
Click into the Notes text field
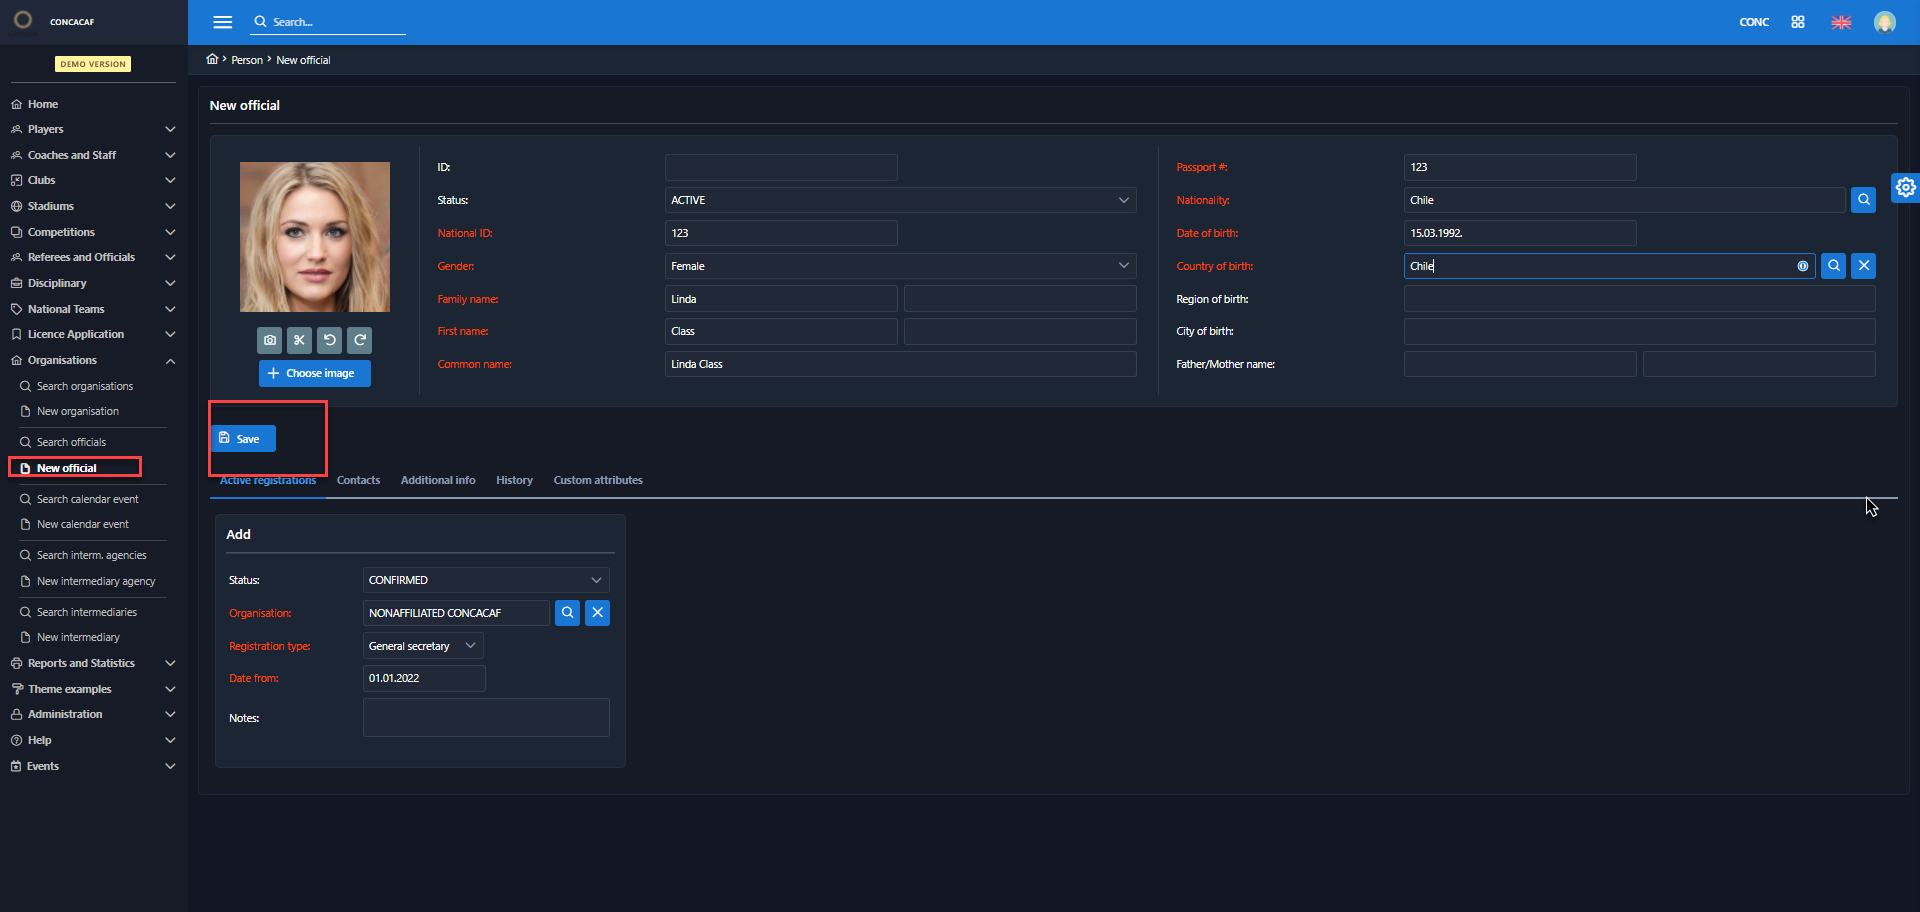pyautogui.click(x=486, y=717)
